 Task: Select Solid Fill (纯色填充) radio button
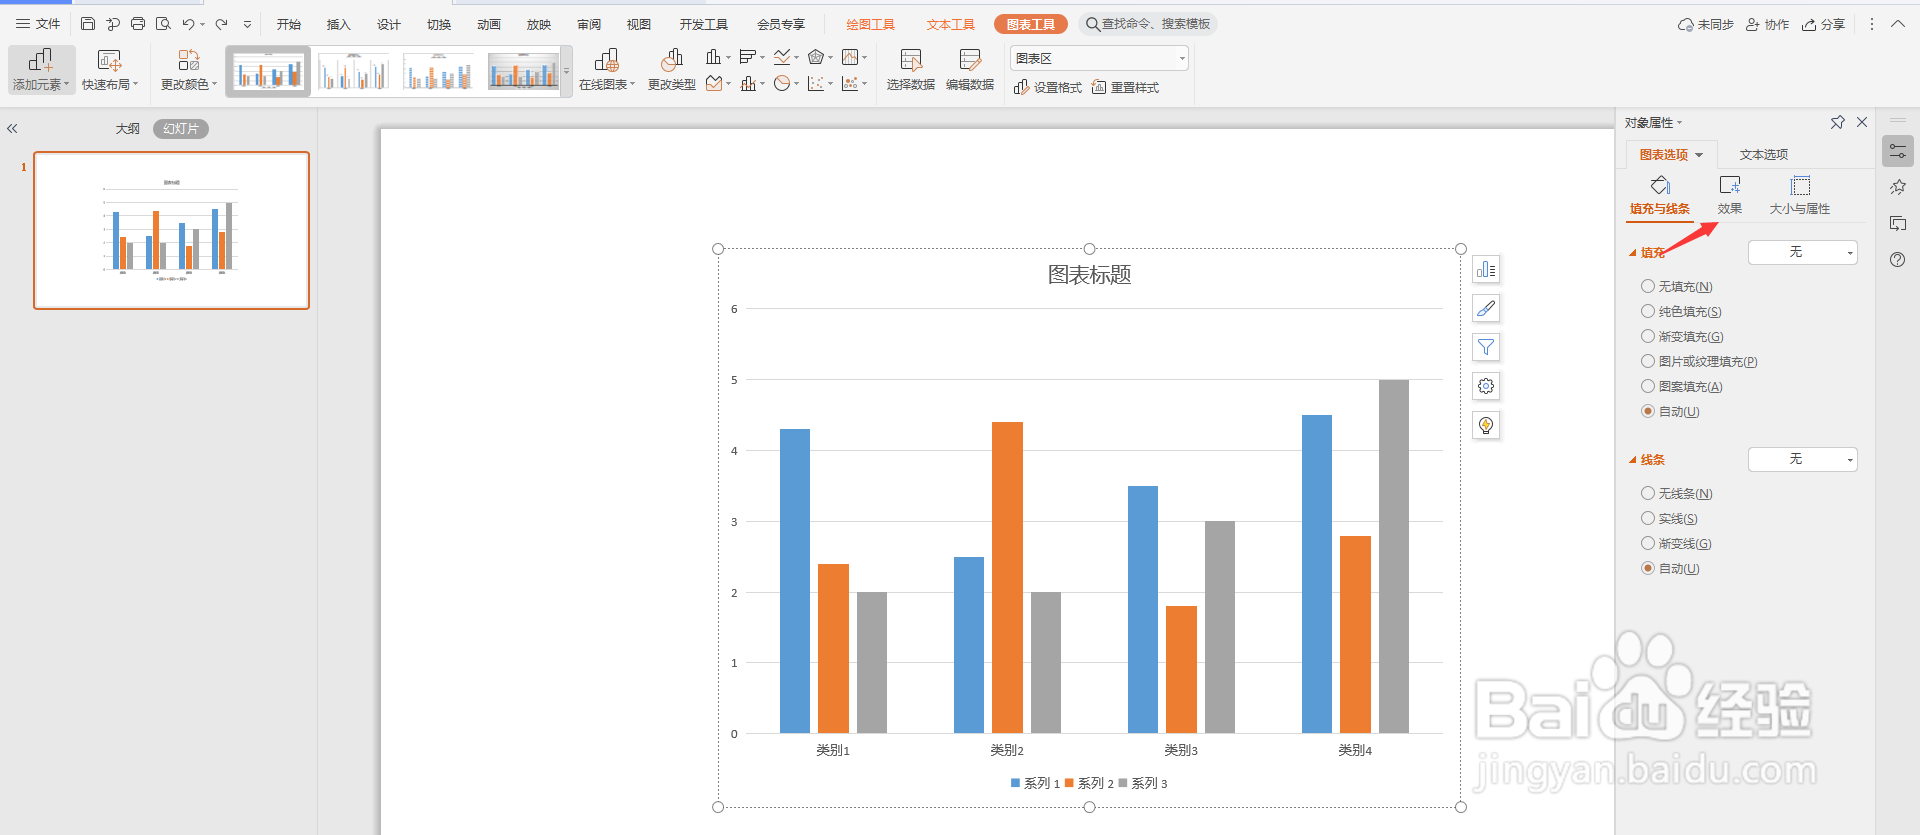tap(1648, 311)
